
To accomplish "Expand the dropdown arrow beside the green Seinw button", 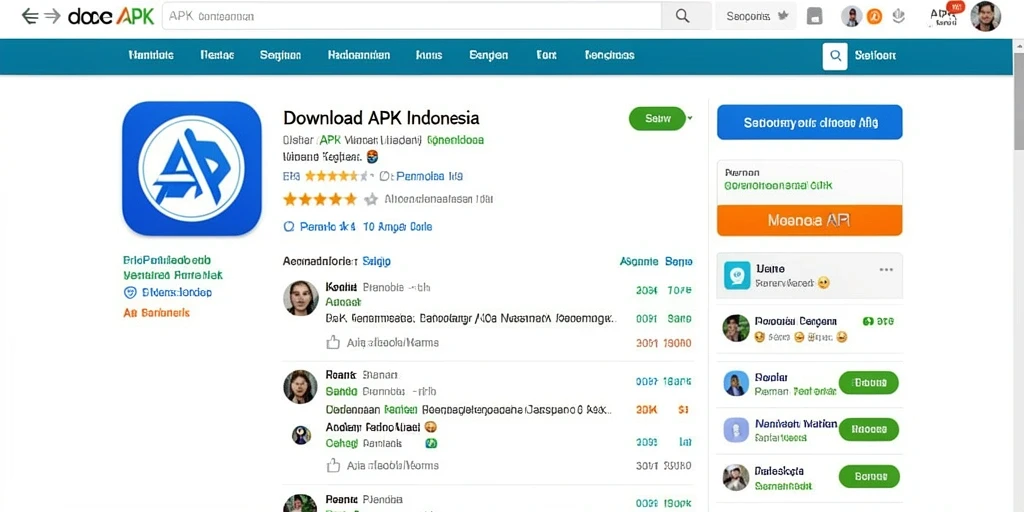I will coord(691,118).
